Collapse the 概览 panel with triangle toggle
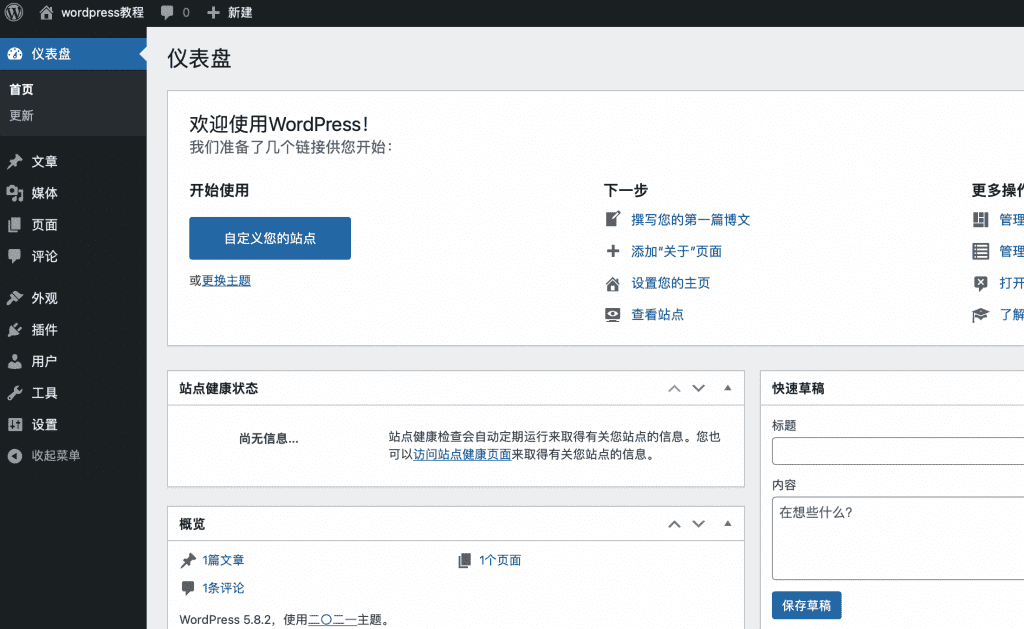The width and height of the screenshot is (1024, 629). [x=728, y=523]
